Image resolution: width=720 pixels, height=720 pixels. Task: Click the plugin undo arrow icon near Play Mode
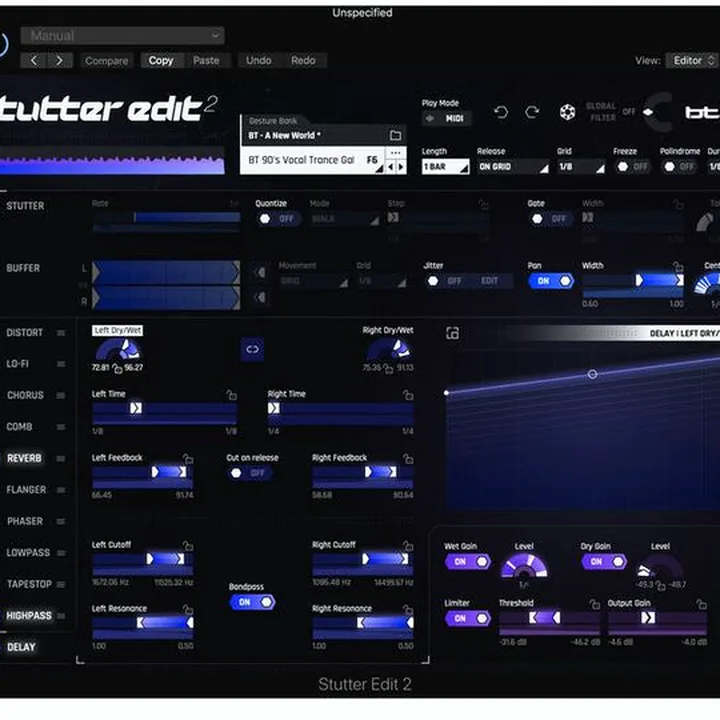click(x=501, y=112)
